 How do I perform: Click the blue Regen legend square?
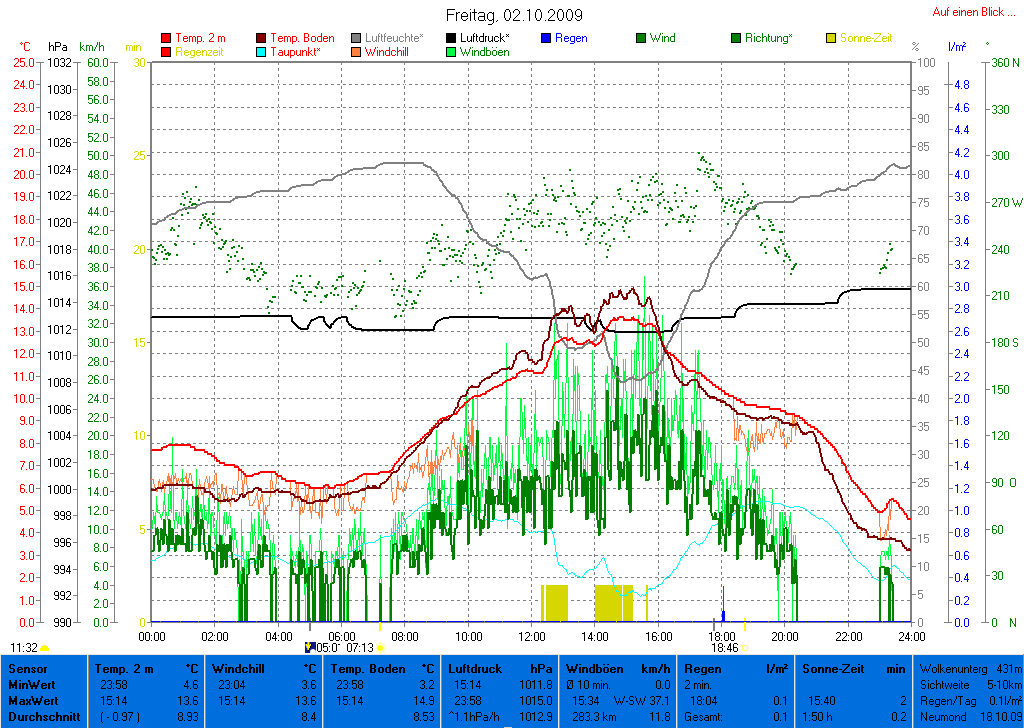[x=546, y=38]
